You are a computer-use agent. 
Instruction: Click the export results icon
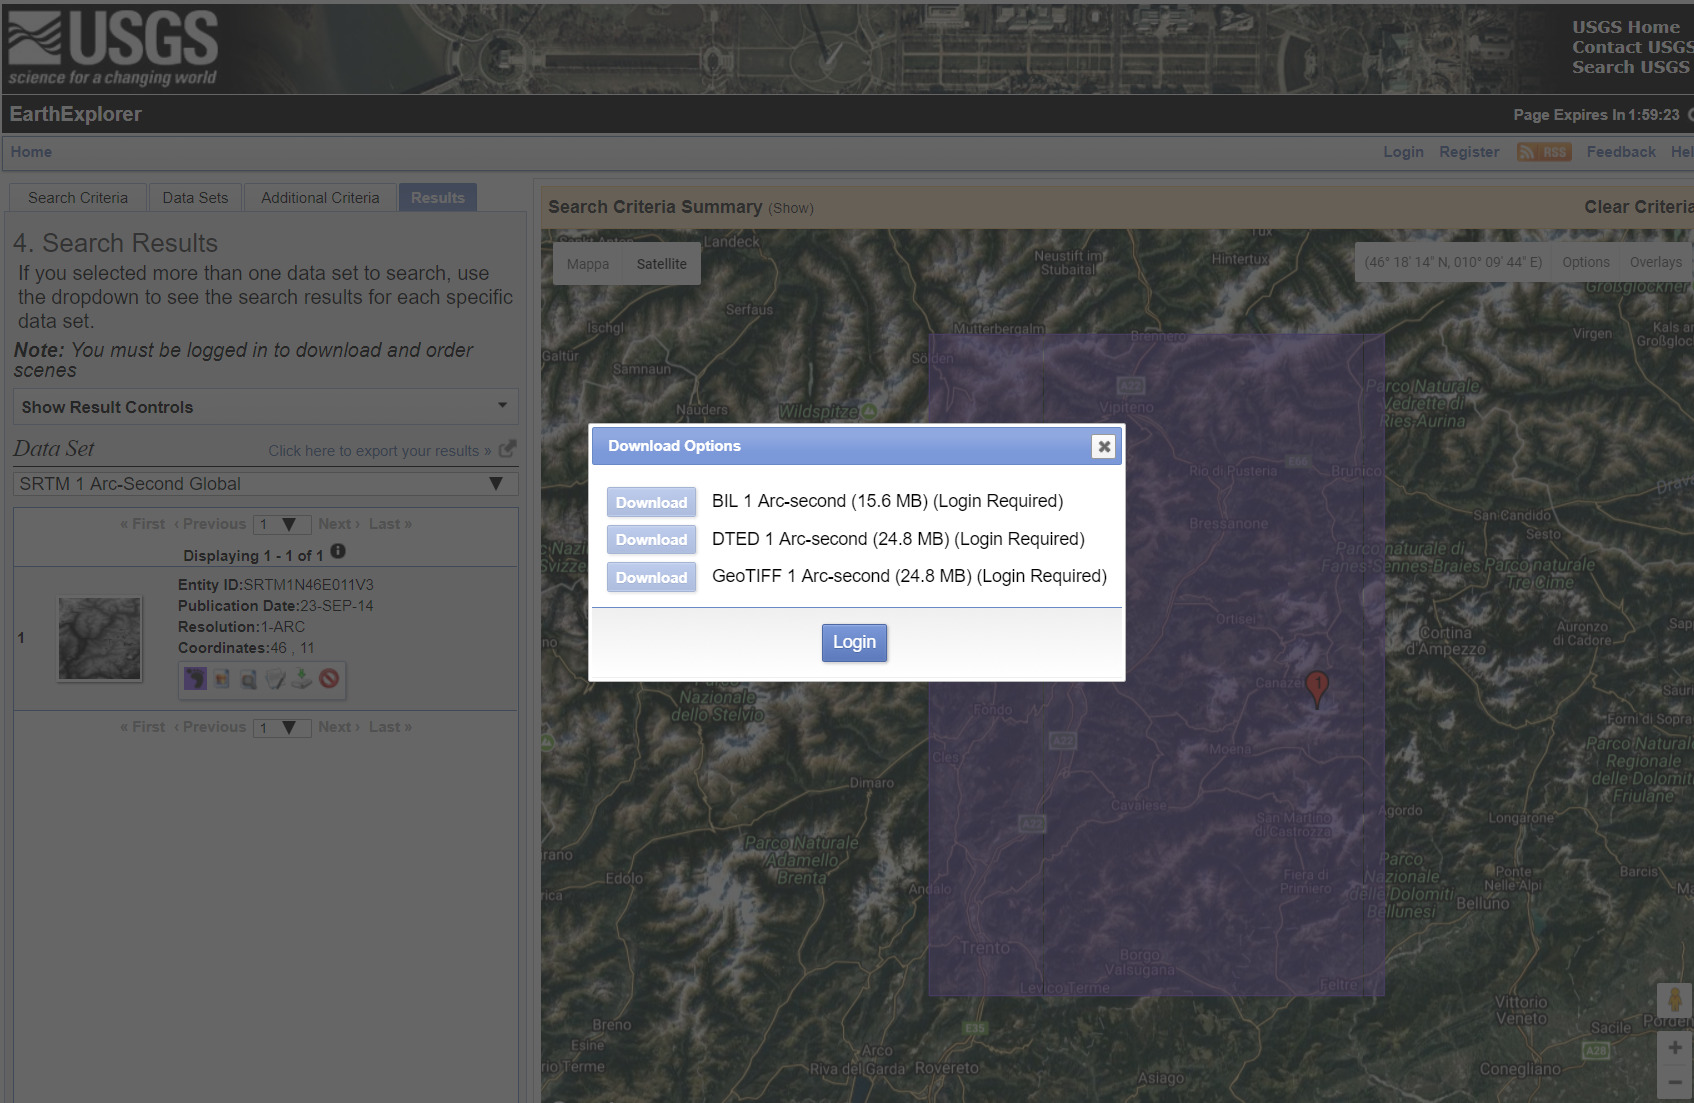[507, 449]
